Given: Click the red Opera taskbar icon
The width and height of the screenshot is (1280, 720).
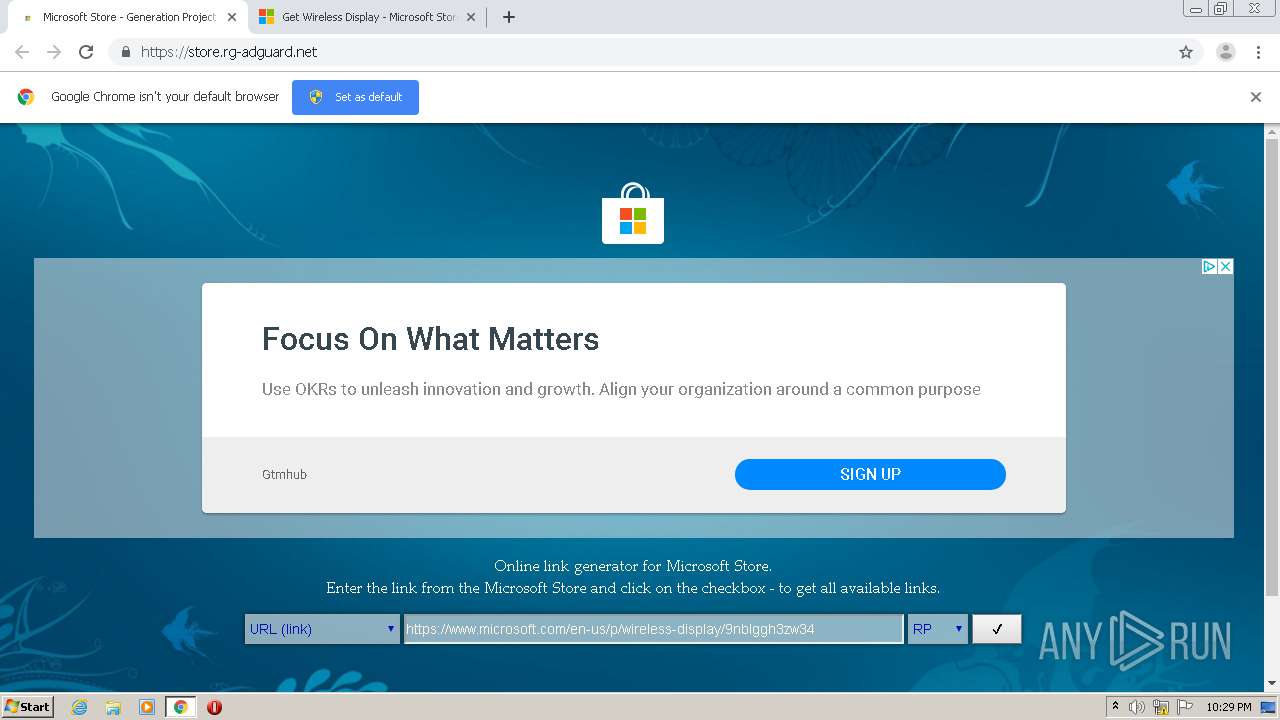Looking at the screenshot, I should pos(214,707).
